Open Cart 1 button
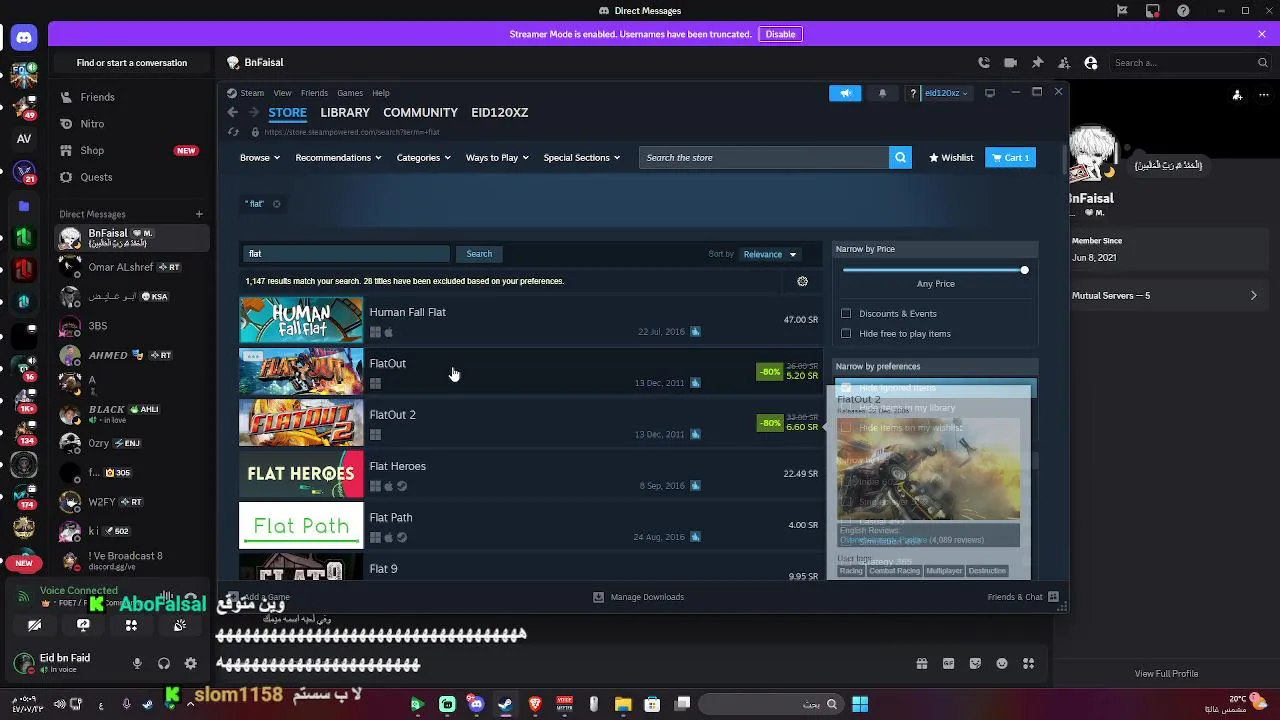This screenshot has width=1280, height=720. click(x=1010, y=158)
